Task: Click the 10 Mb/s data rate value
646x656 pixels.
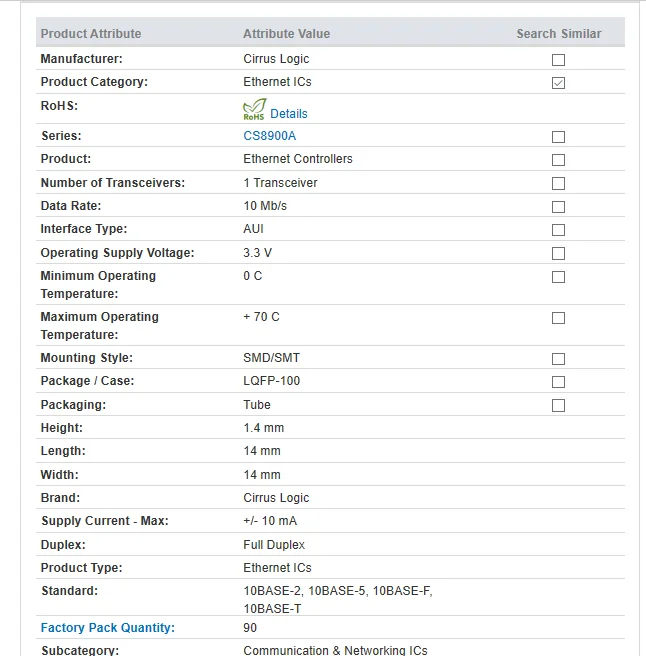Action: click(x=265, y=206)
